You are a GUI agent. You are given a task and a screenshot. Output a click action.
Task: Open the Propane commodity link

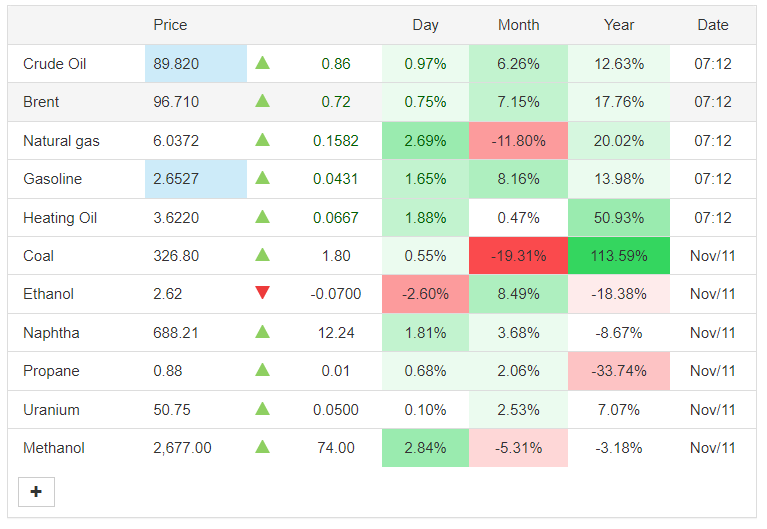click(51, 371)
